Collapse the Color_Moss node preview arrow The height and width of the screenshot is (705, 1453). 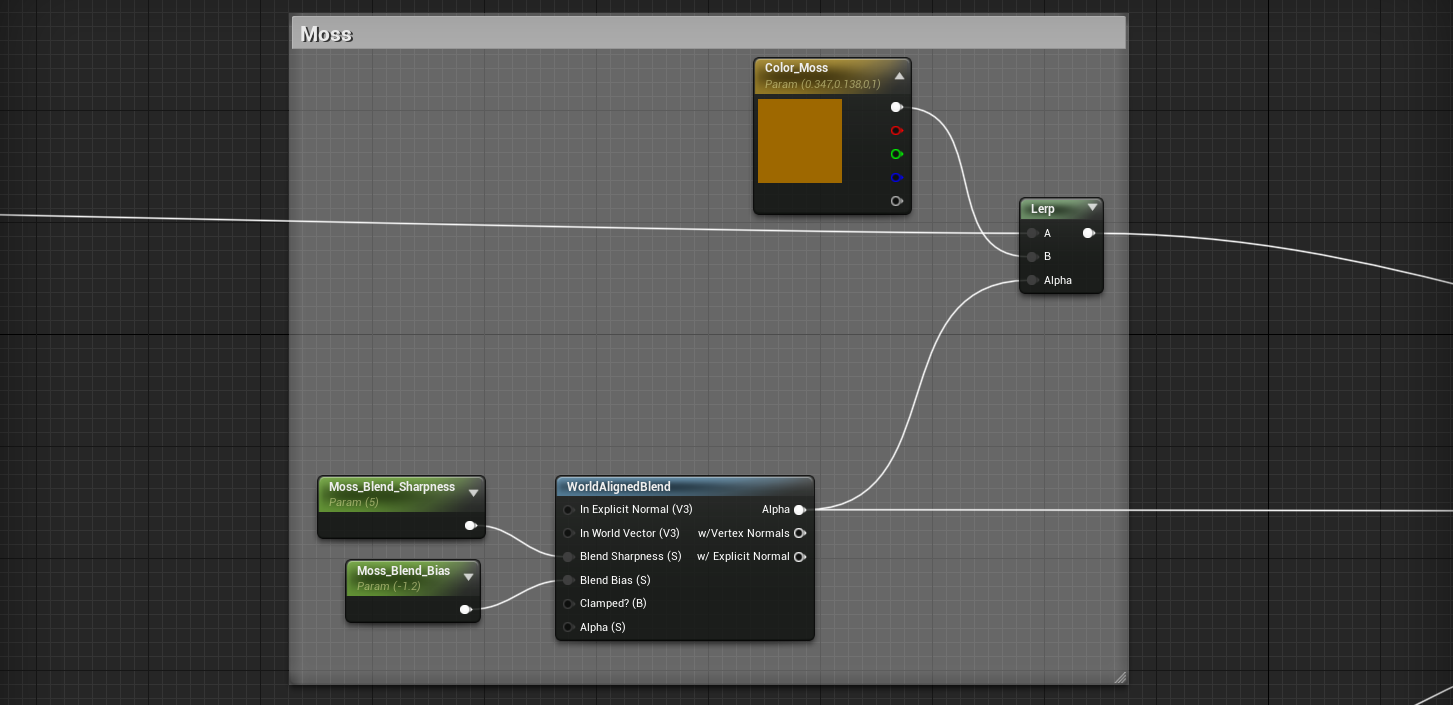point(899,76)
